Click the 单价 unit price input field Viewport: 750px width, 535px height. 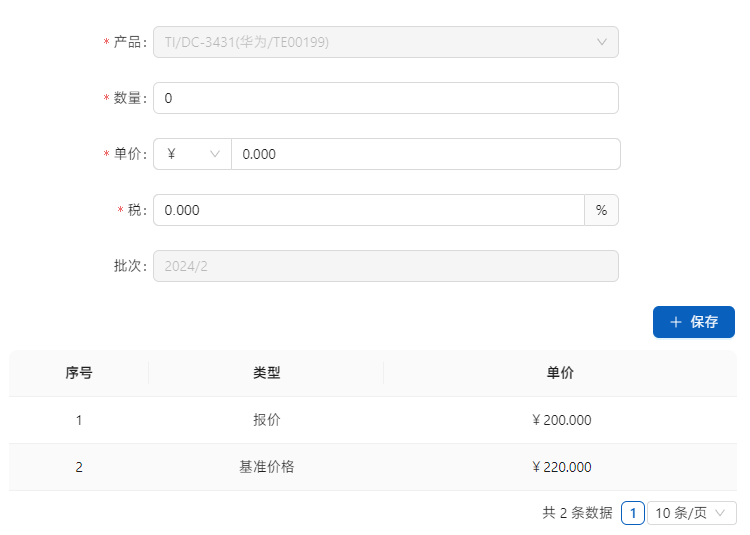click(x=425, y=154)
